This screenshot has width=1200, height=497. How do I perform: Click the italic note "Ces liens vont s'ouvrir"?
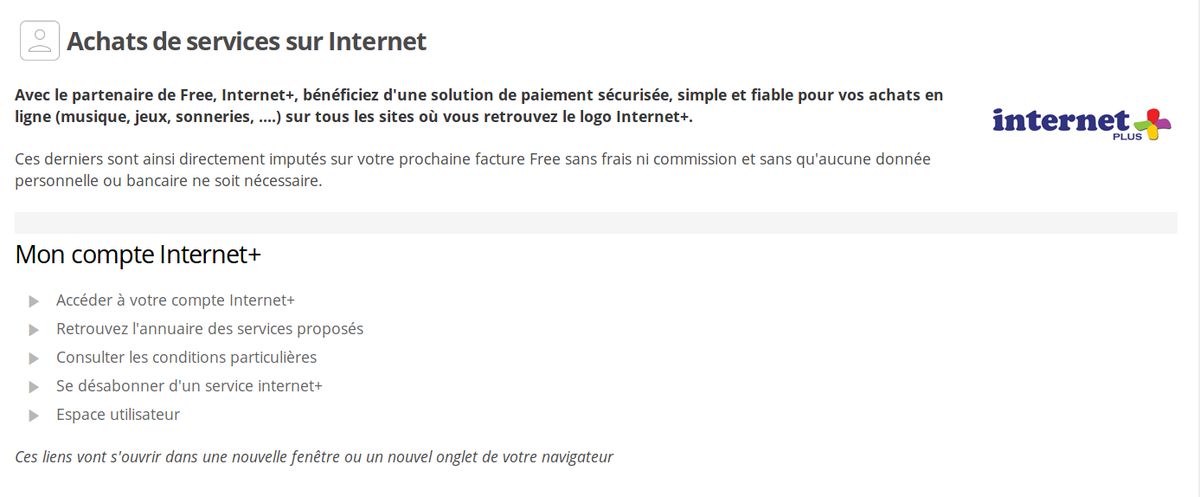point(314,457)
